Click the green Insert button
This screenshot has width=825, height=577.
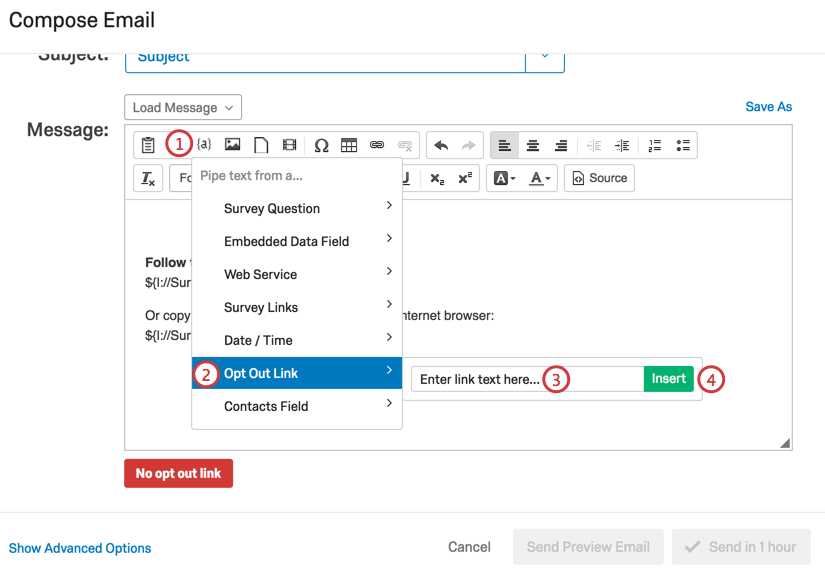tap(669, 379)
